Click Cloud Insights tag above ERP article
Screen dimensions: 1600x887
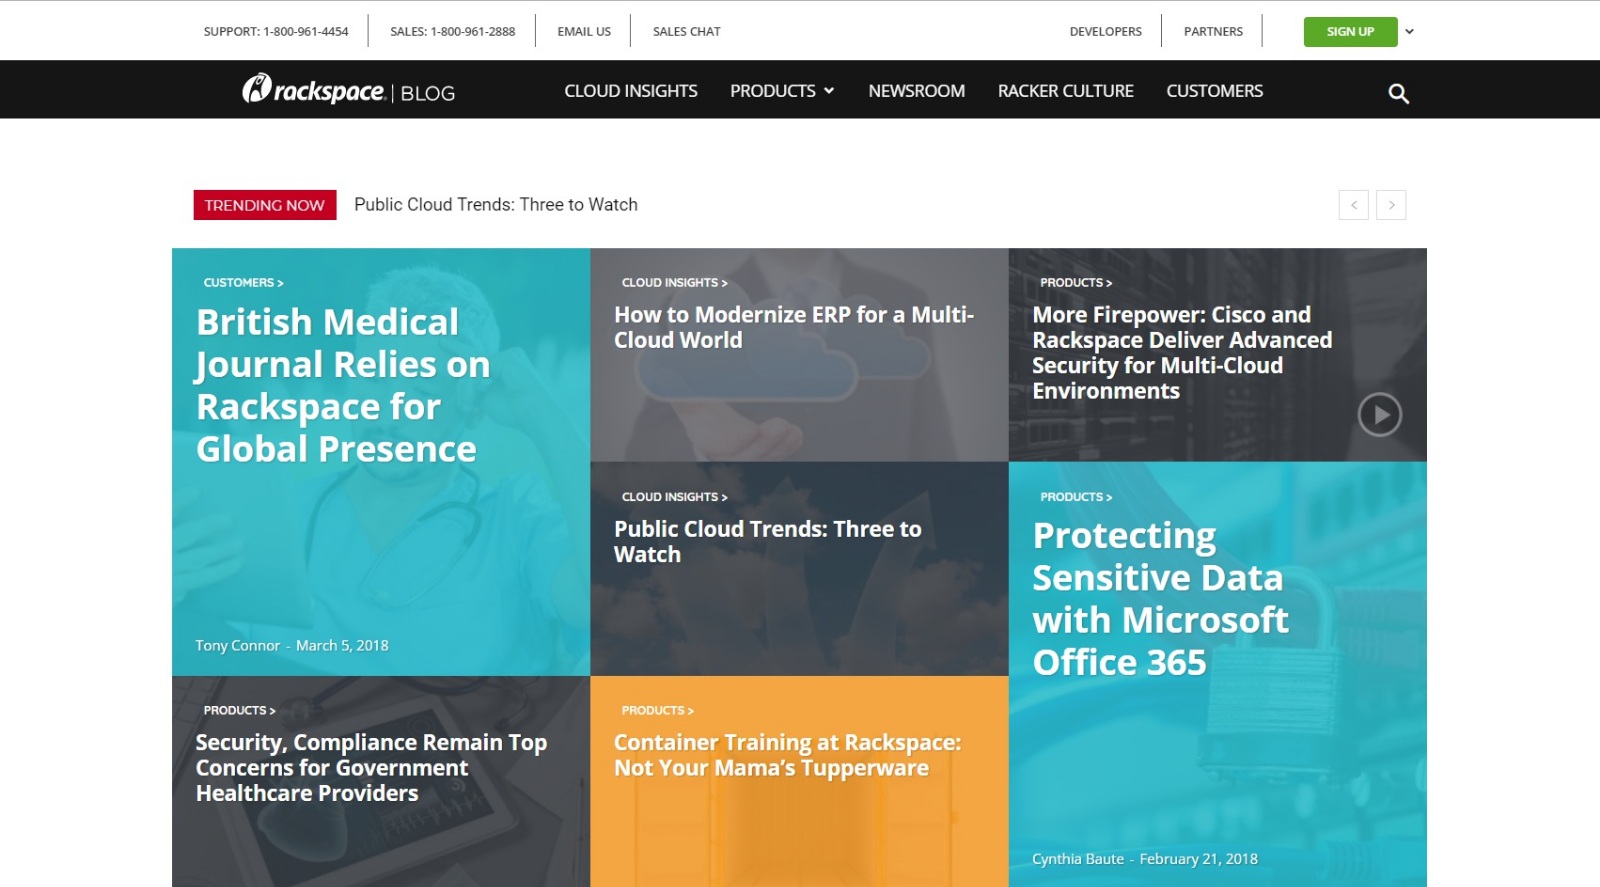click(x=674, y=283)
